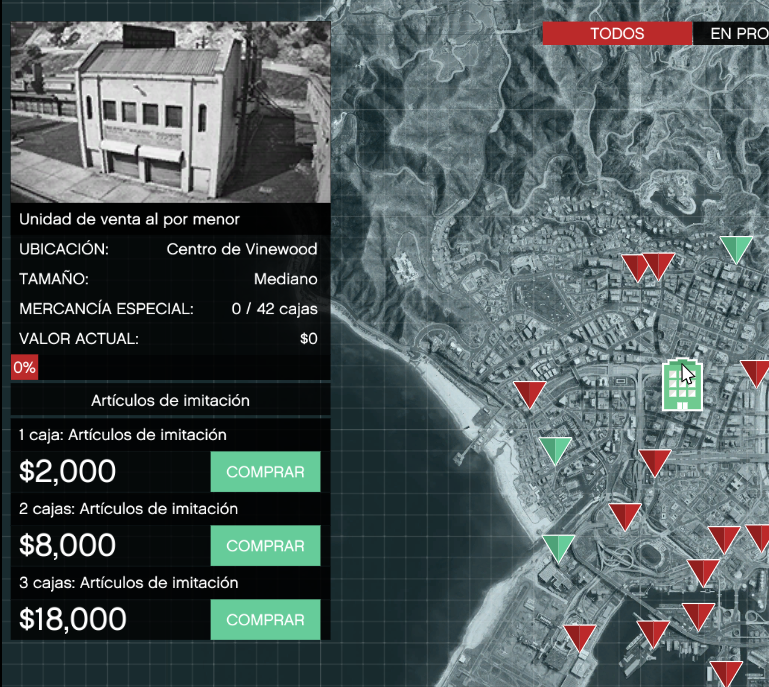Select the bottom-most red marker on the map

pos(726,674)
